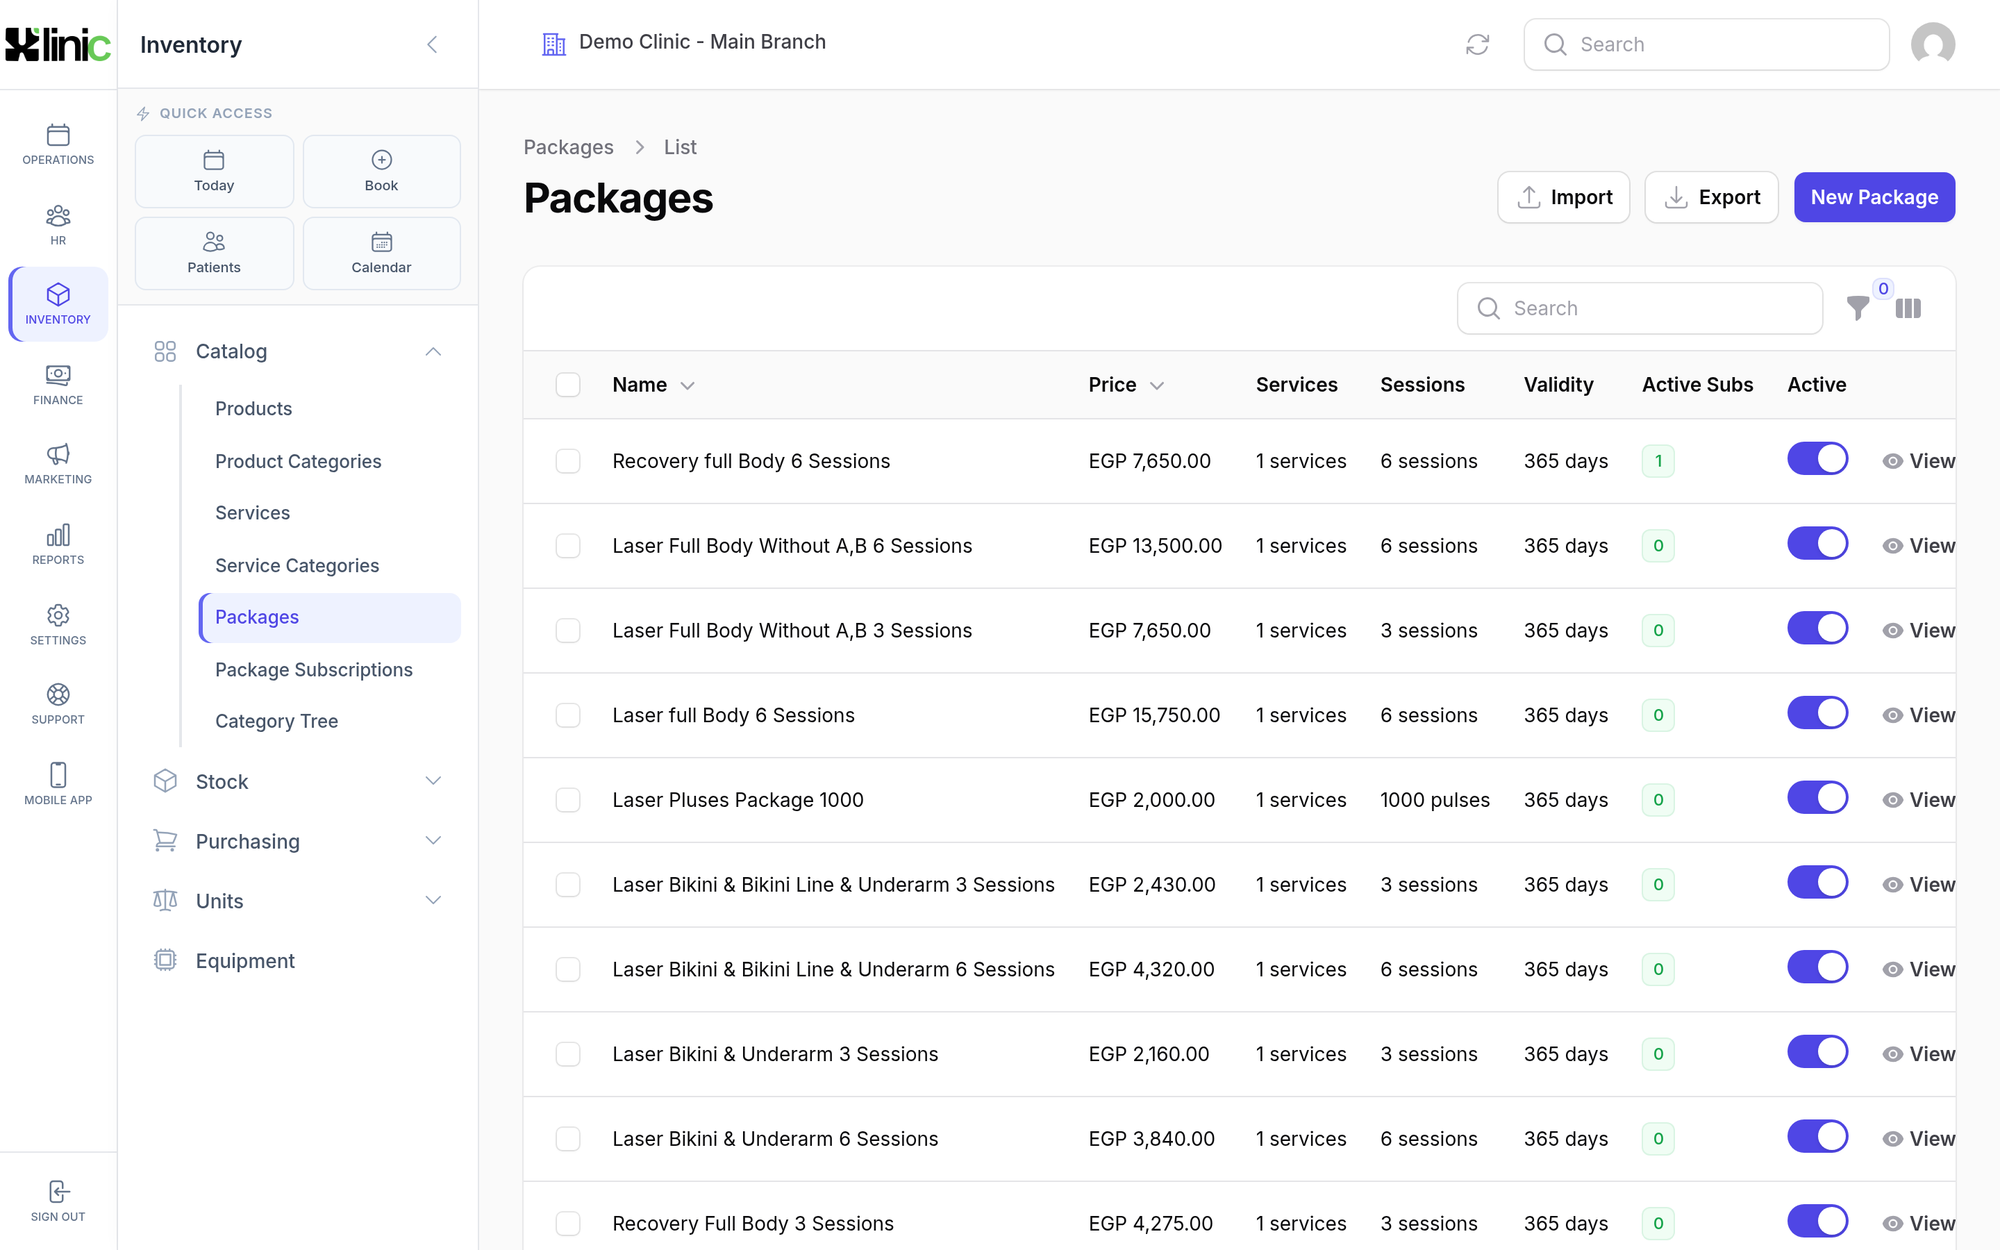Collapse the Inventory side panel arrow
Screen dimensions: 2000x1250
[x=432, y=44]
